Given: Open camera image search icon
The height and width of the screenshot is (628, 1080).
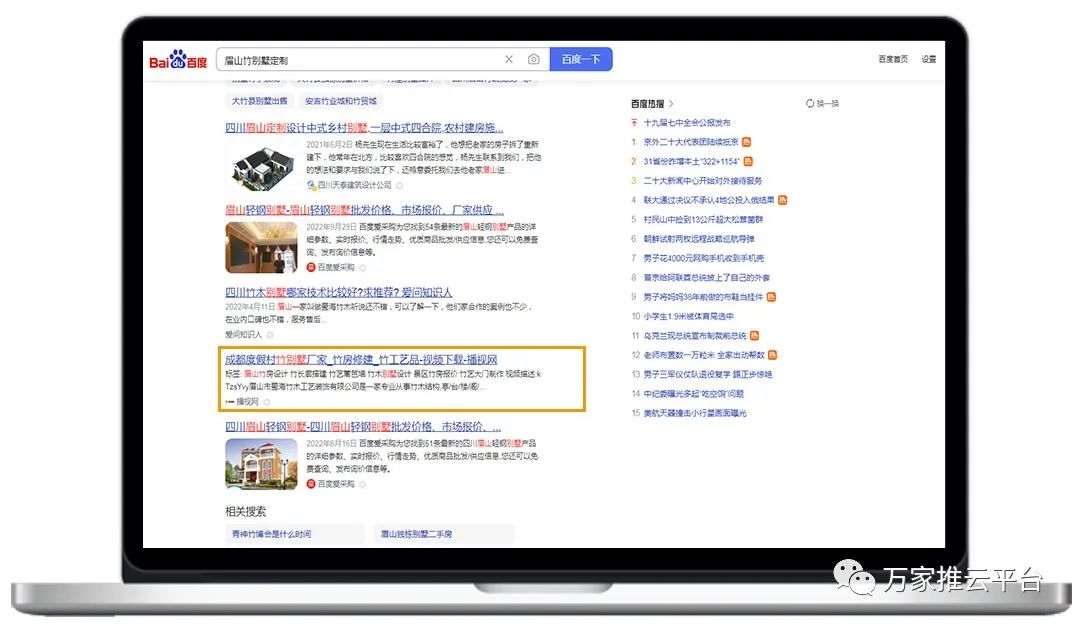Looking at the screenshot, I should (x=534, y=60).
